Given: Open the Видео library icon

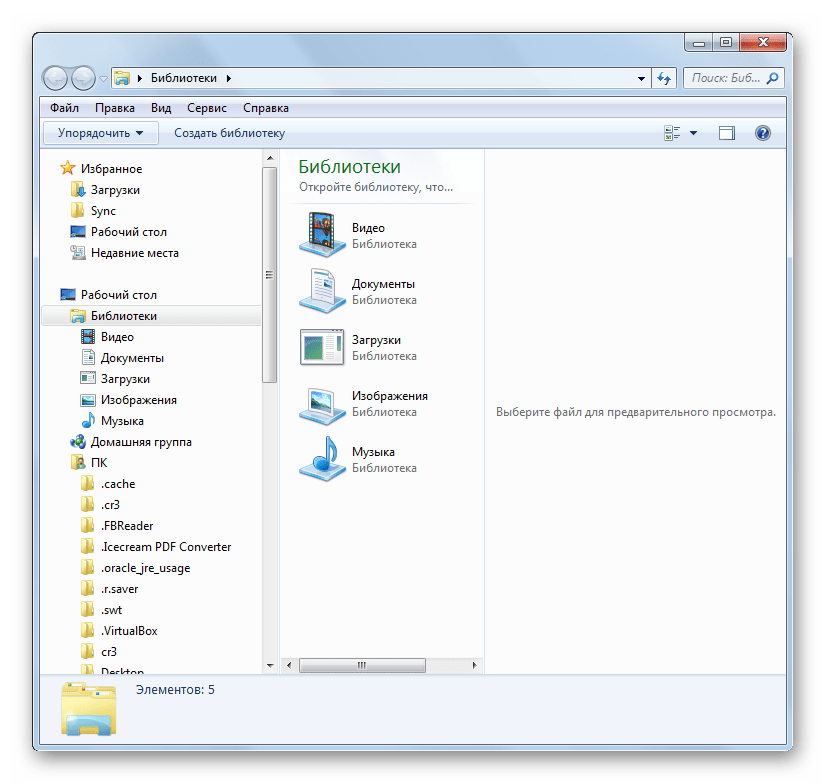Looking at the screenshot, I should 322,235.
